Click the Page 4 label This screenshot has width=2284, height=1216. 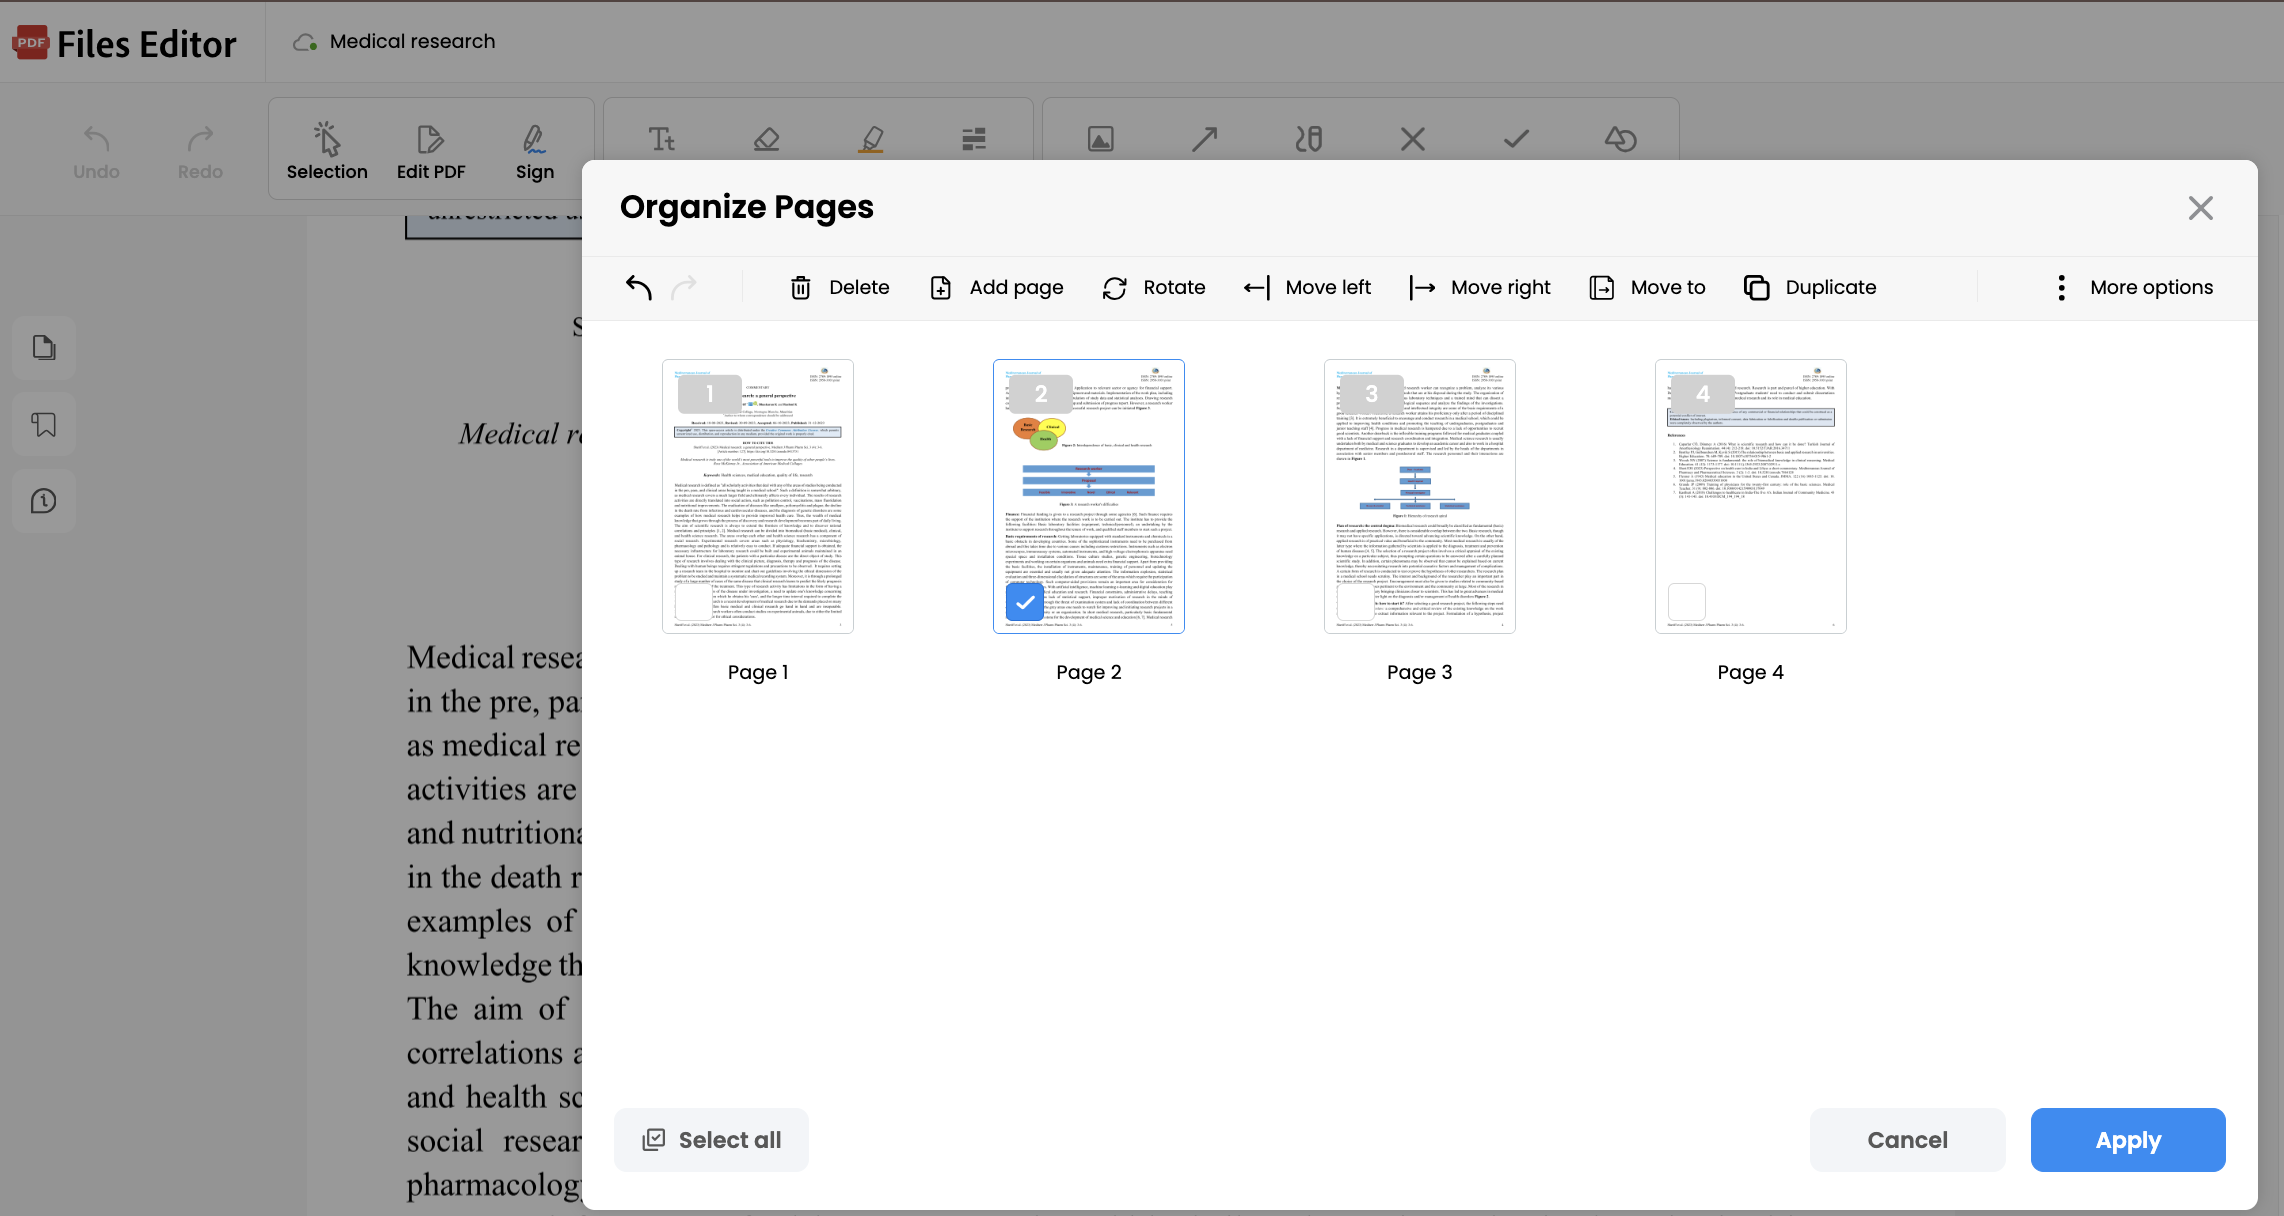tap(1751, 673)
